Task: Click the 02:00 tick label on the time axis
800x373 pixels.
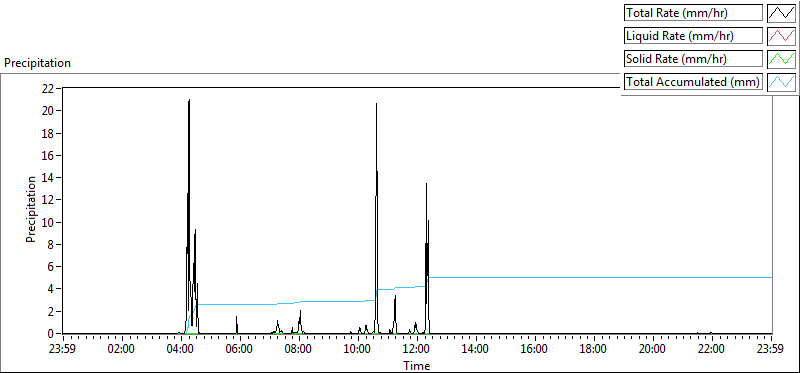Action: 121,350
